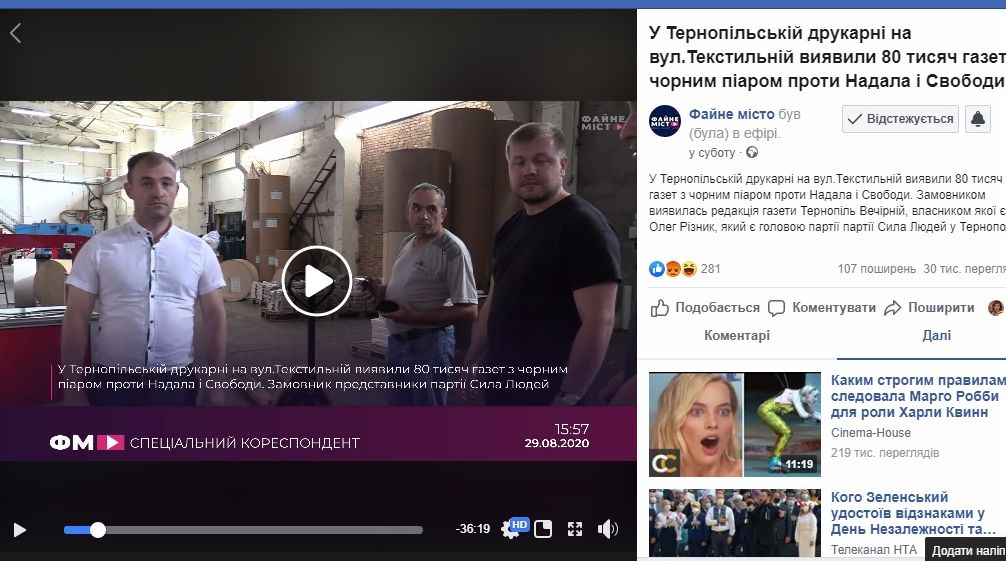Switch to the Коментарі tab
1006x561 pixels.
pos(737,336)
